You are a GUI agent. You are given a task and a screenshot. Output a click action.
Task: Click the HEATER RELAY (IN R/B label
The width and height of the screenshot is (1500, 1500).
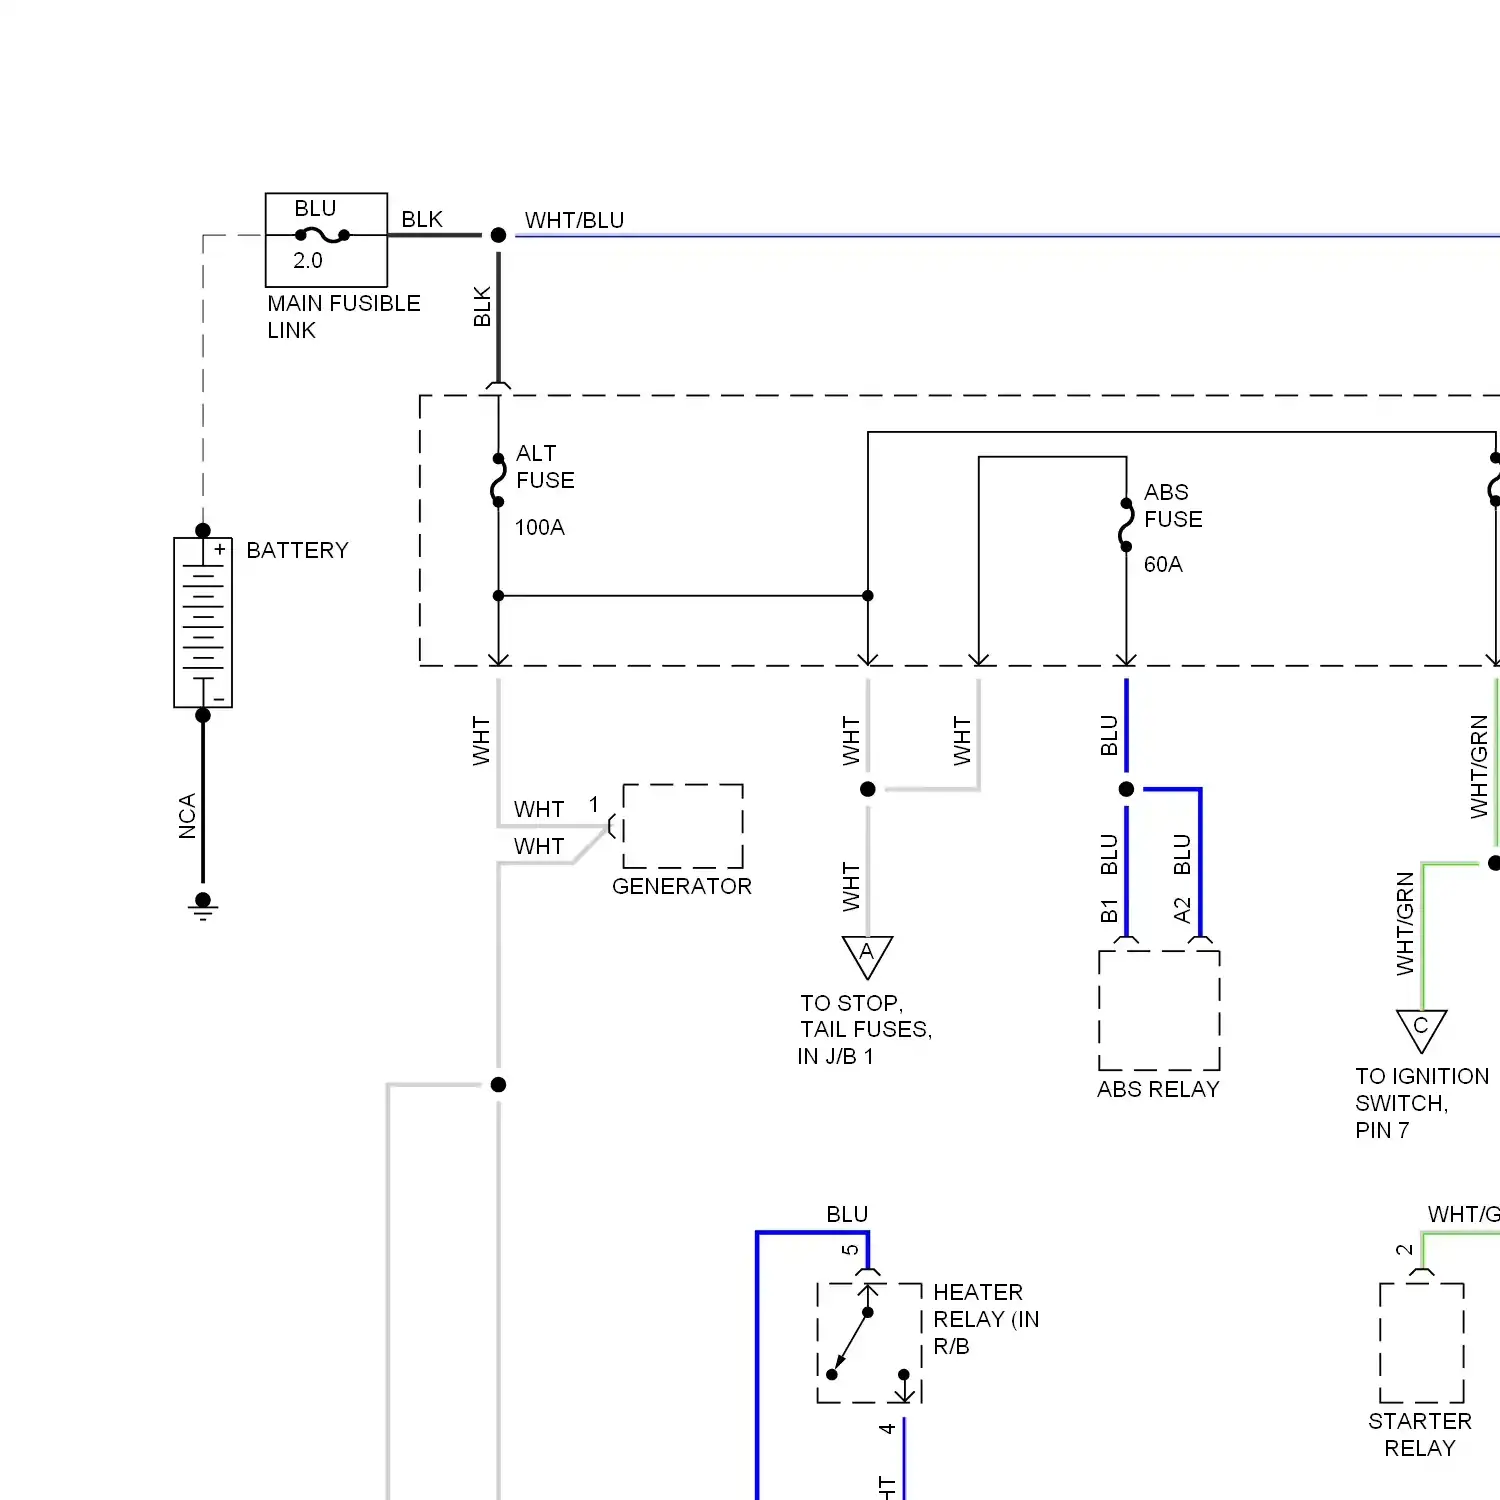(x=986, y=1319)
